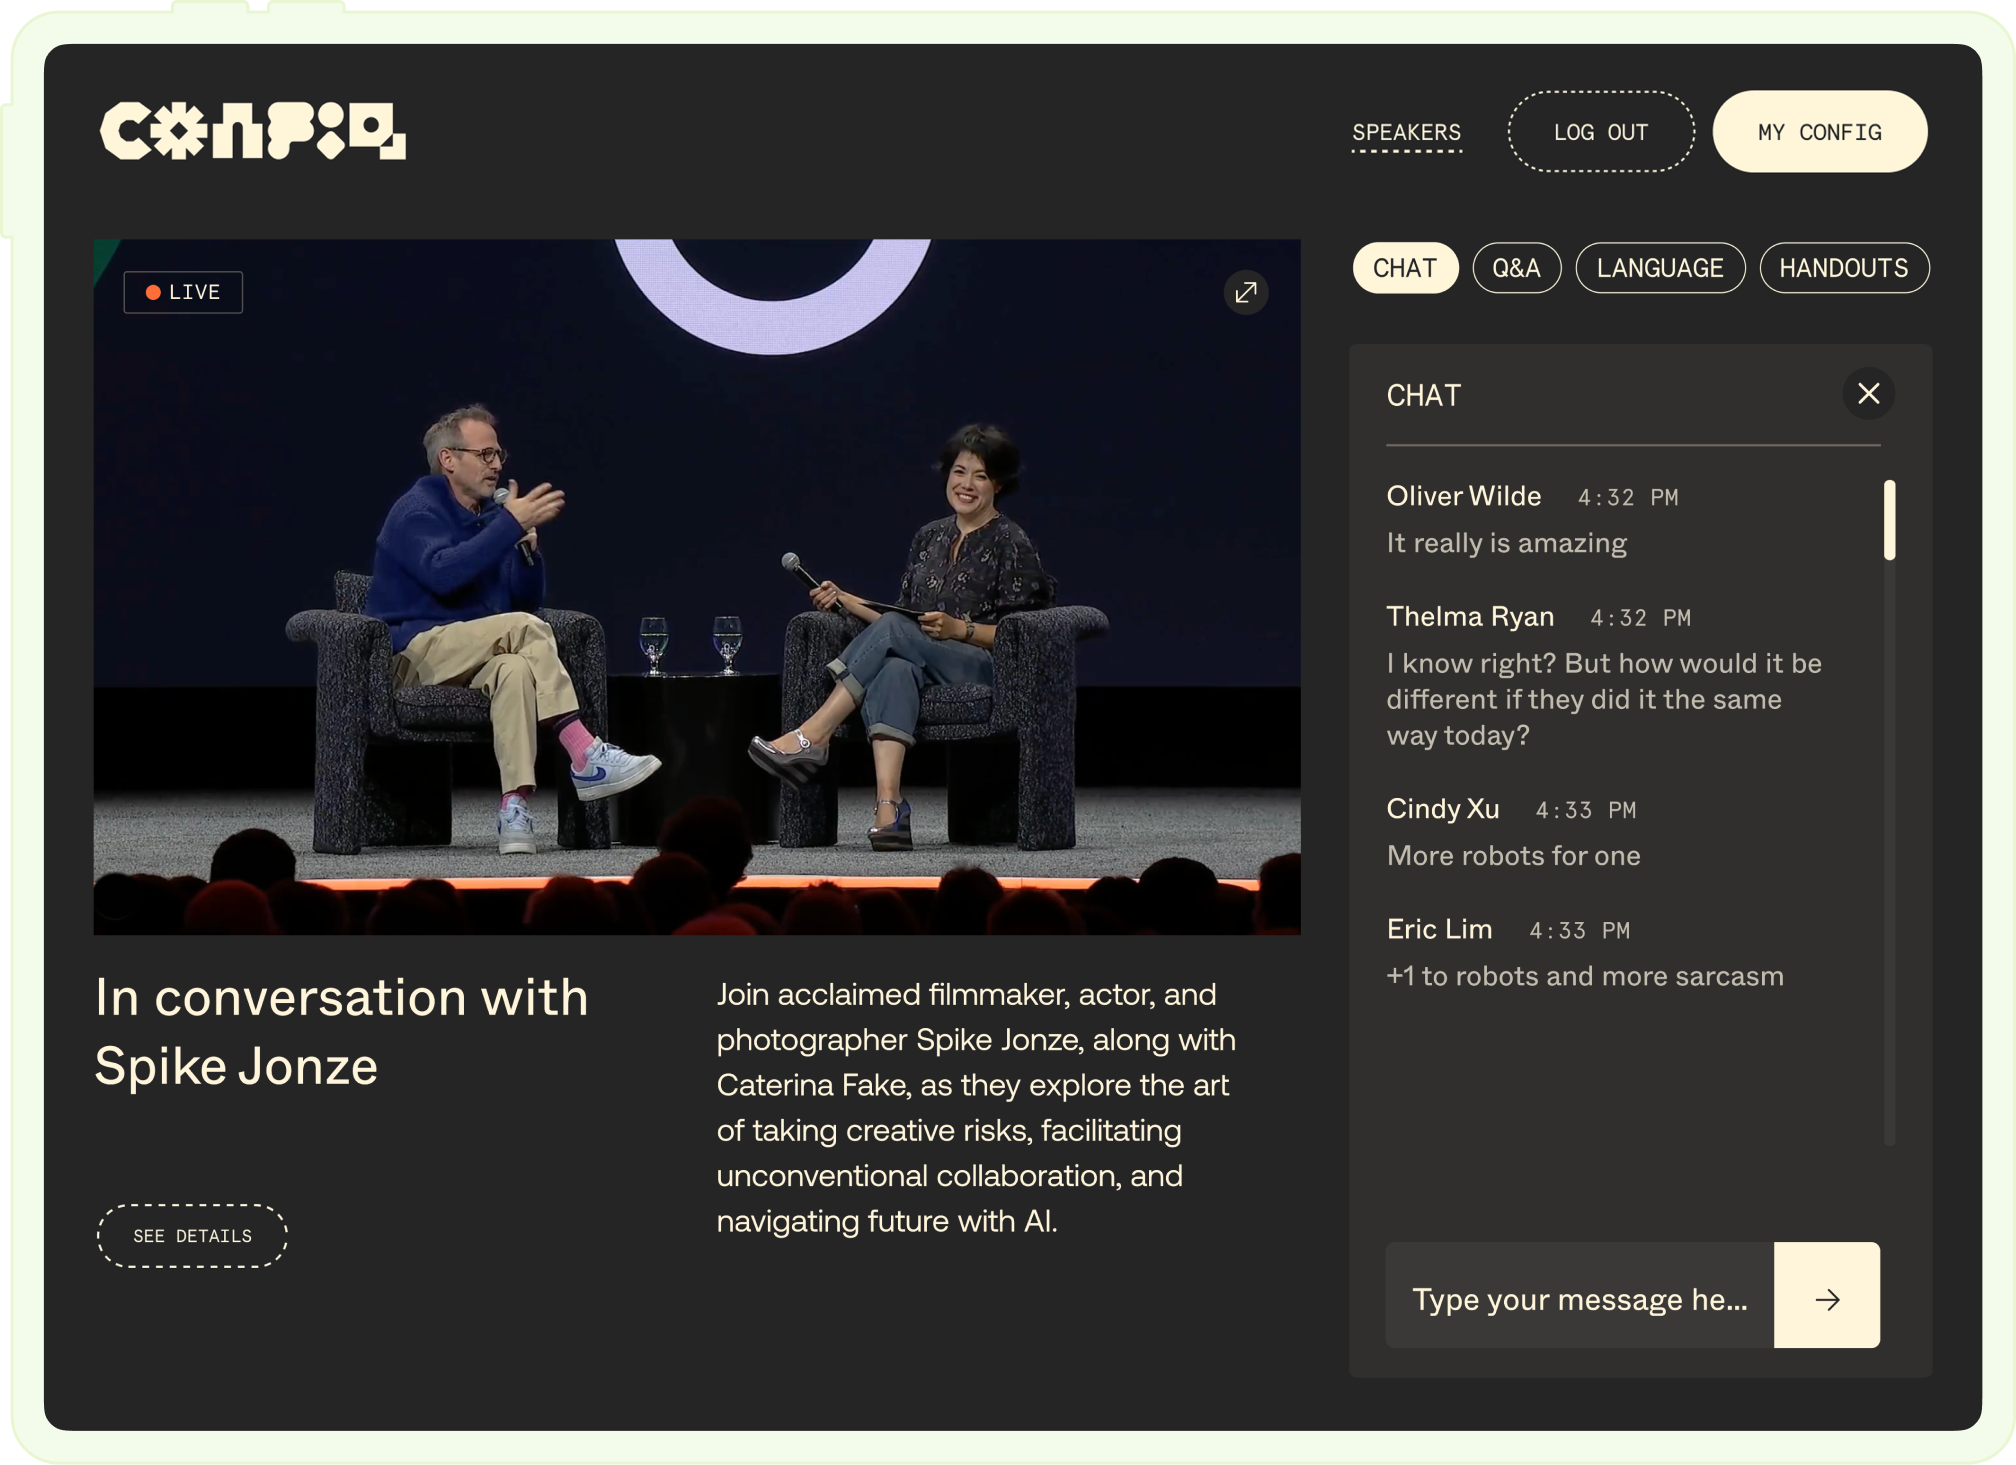The height and width of the screenshot is (1465, 2016).
Task: Click Cindy Xu's name in chat
Action: 1442,809
